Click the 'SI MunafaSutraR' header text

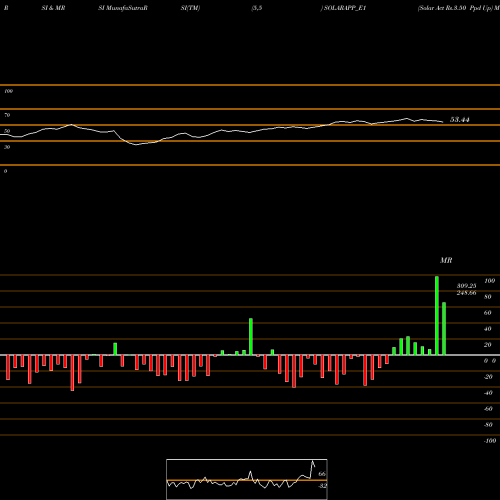123,8
